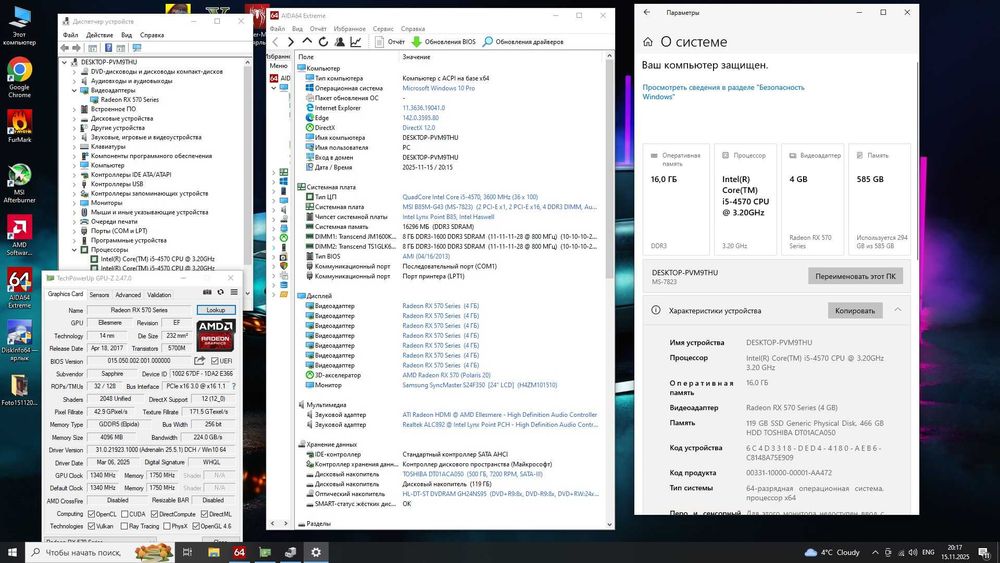Viewport: 1000px width, 563px height.
Task: Open 'Microsoft Windows 10 Pro' link in AIDA64
Action: pos(438,88)
